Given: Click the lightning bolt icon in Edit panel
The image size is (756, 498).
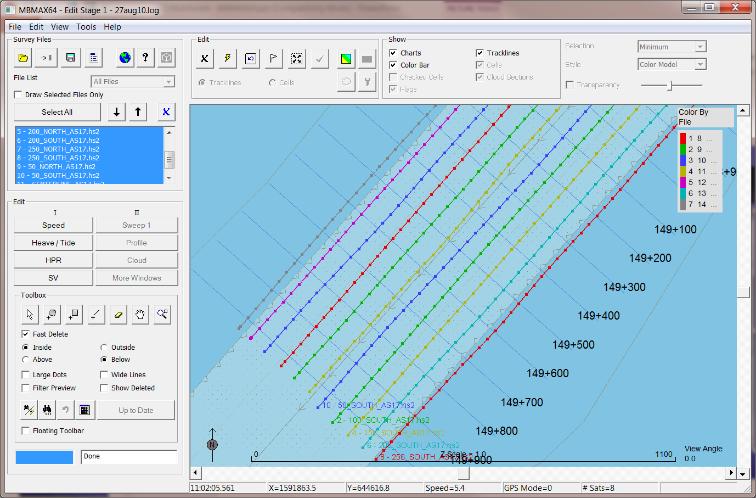Looking at the screenshot, I should tap(227, 59).
